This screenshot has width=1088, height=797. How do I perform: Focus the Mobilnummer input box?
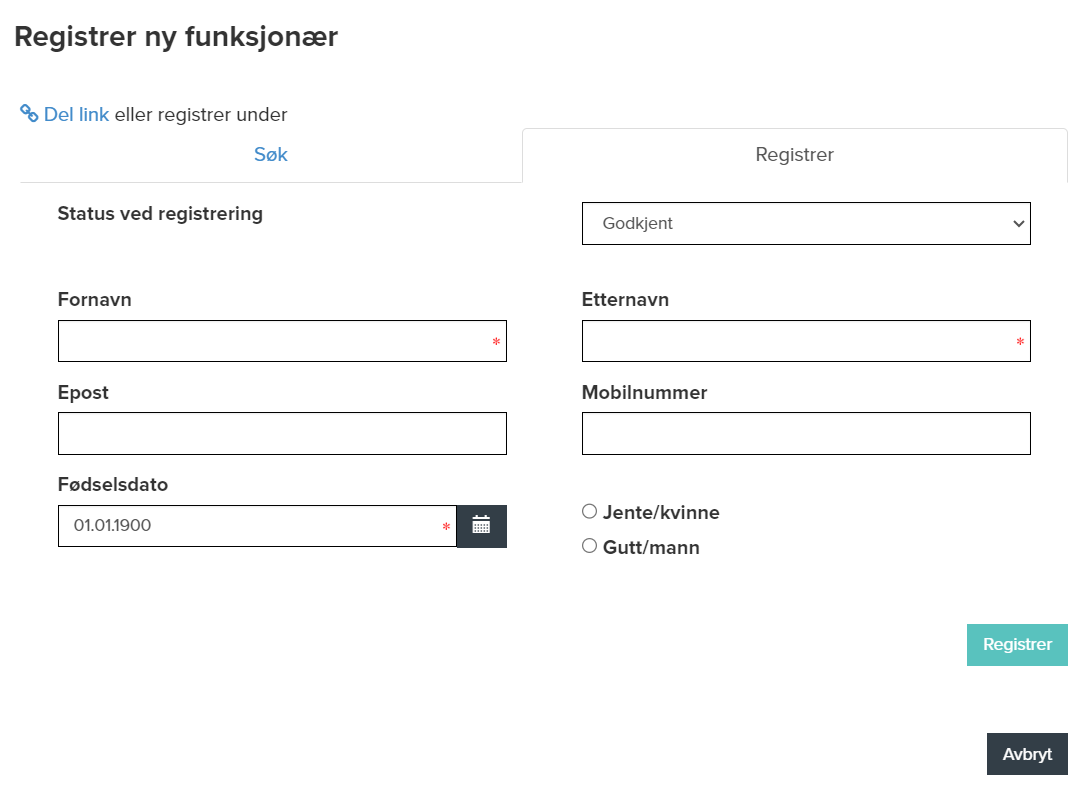(x=805, y=433)
